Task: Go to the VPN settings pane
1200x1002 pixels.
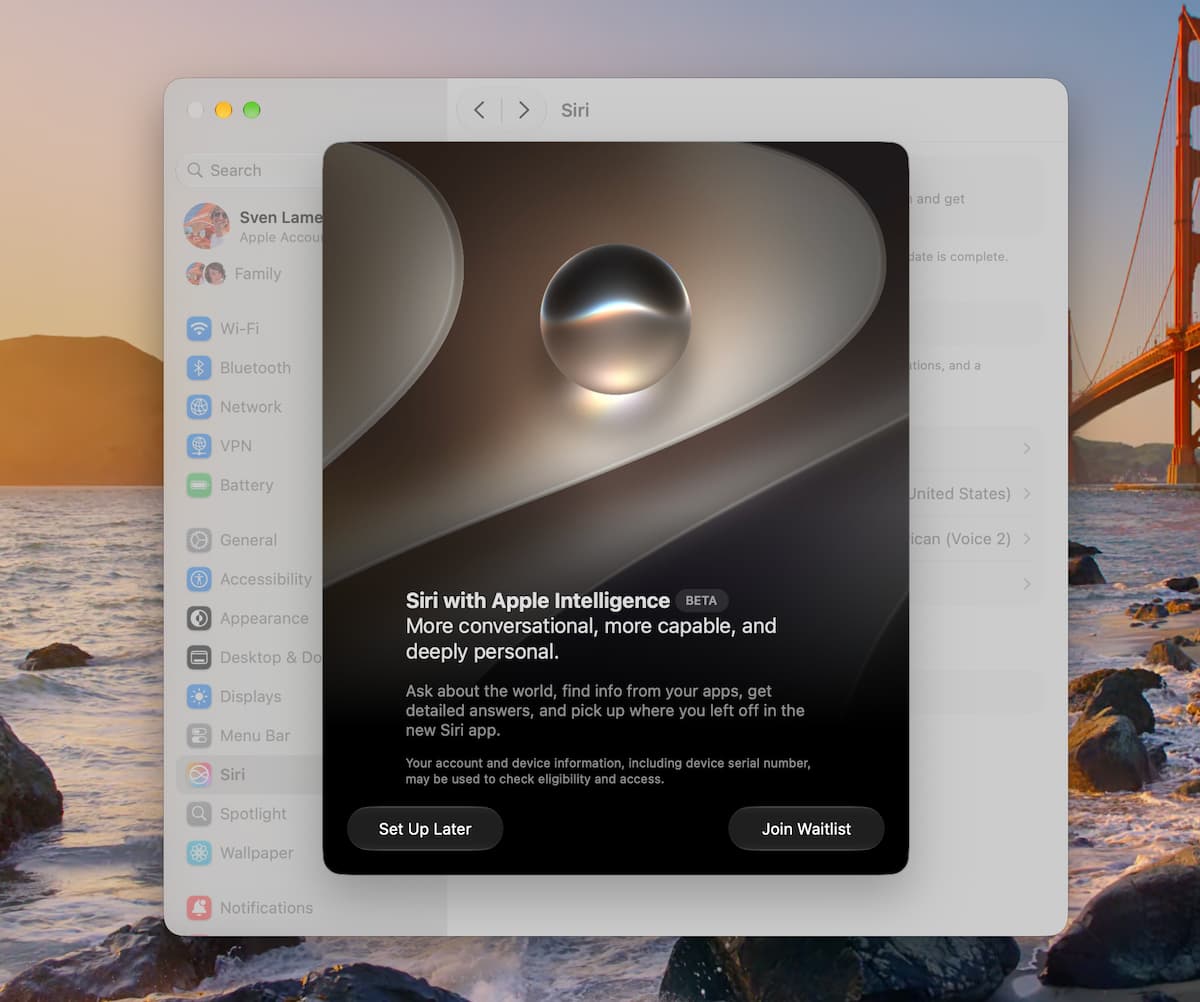Action: tap(218, 446)
